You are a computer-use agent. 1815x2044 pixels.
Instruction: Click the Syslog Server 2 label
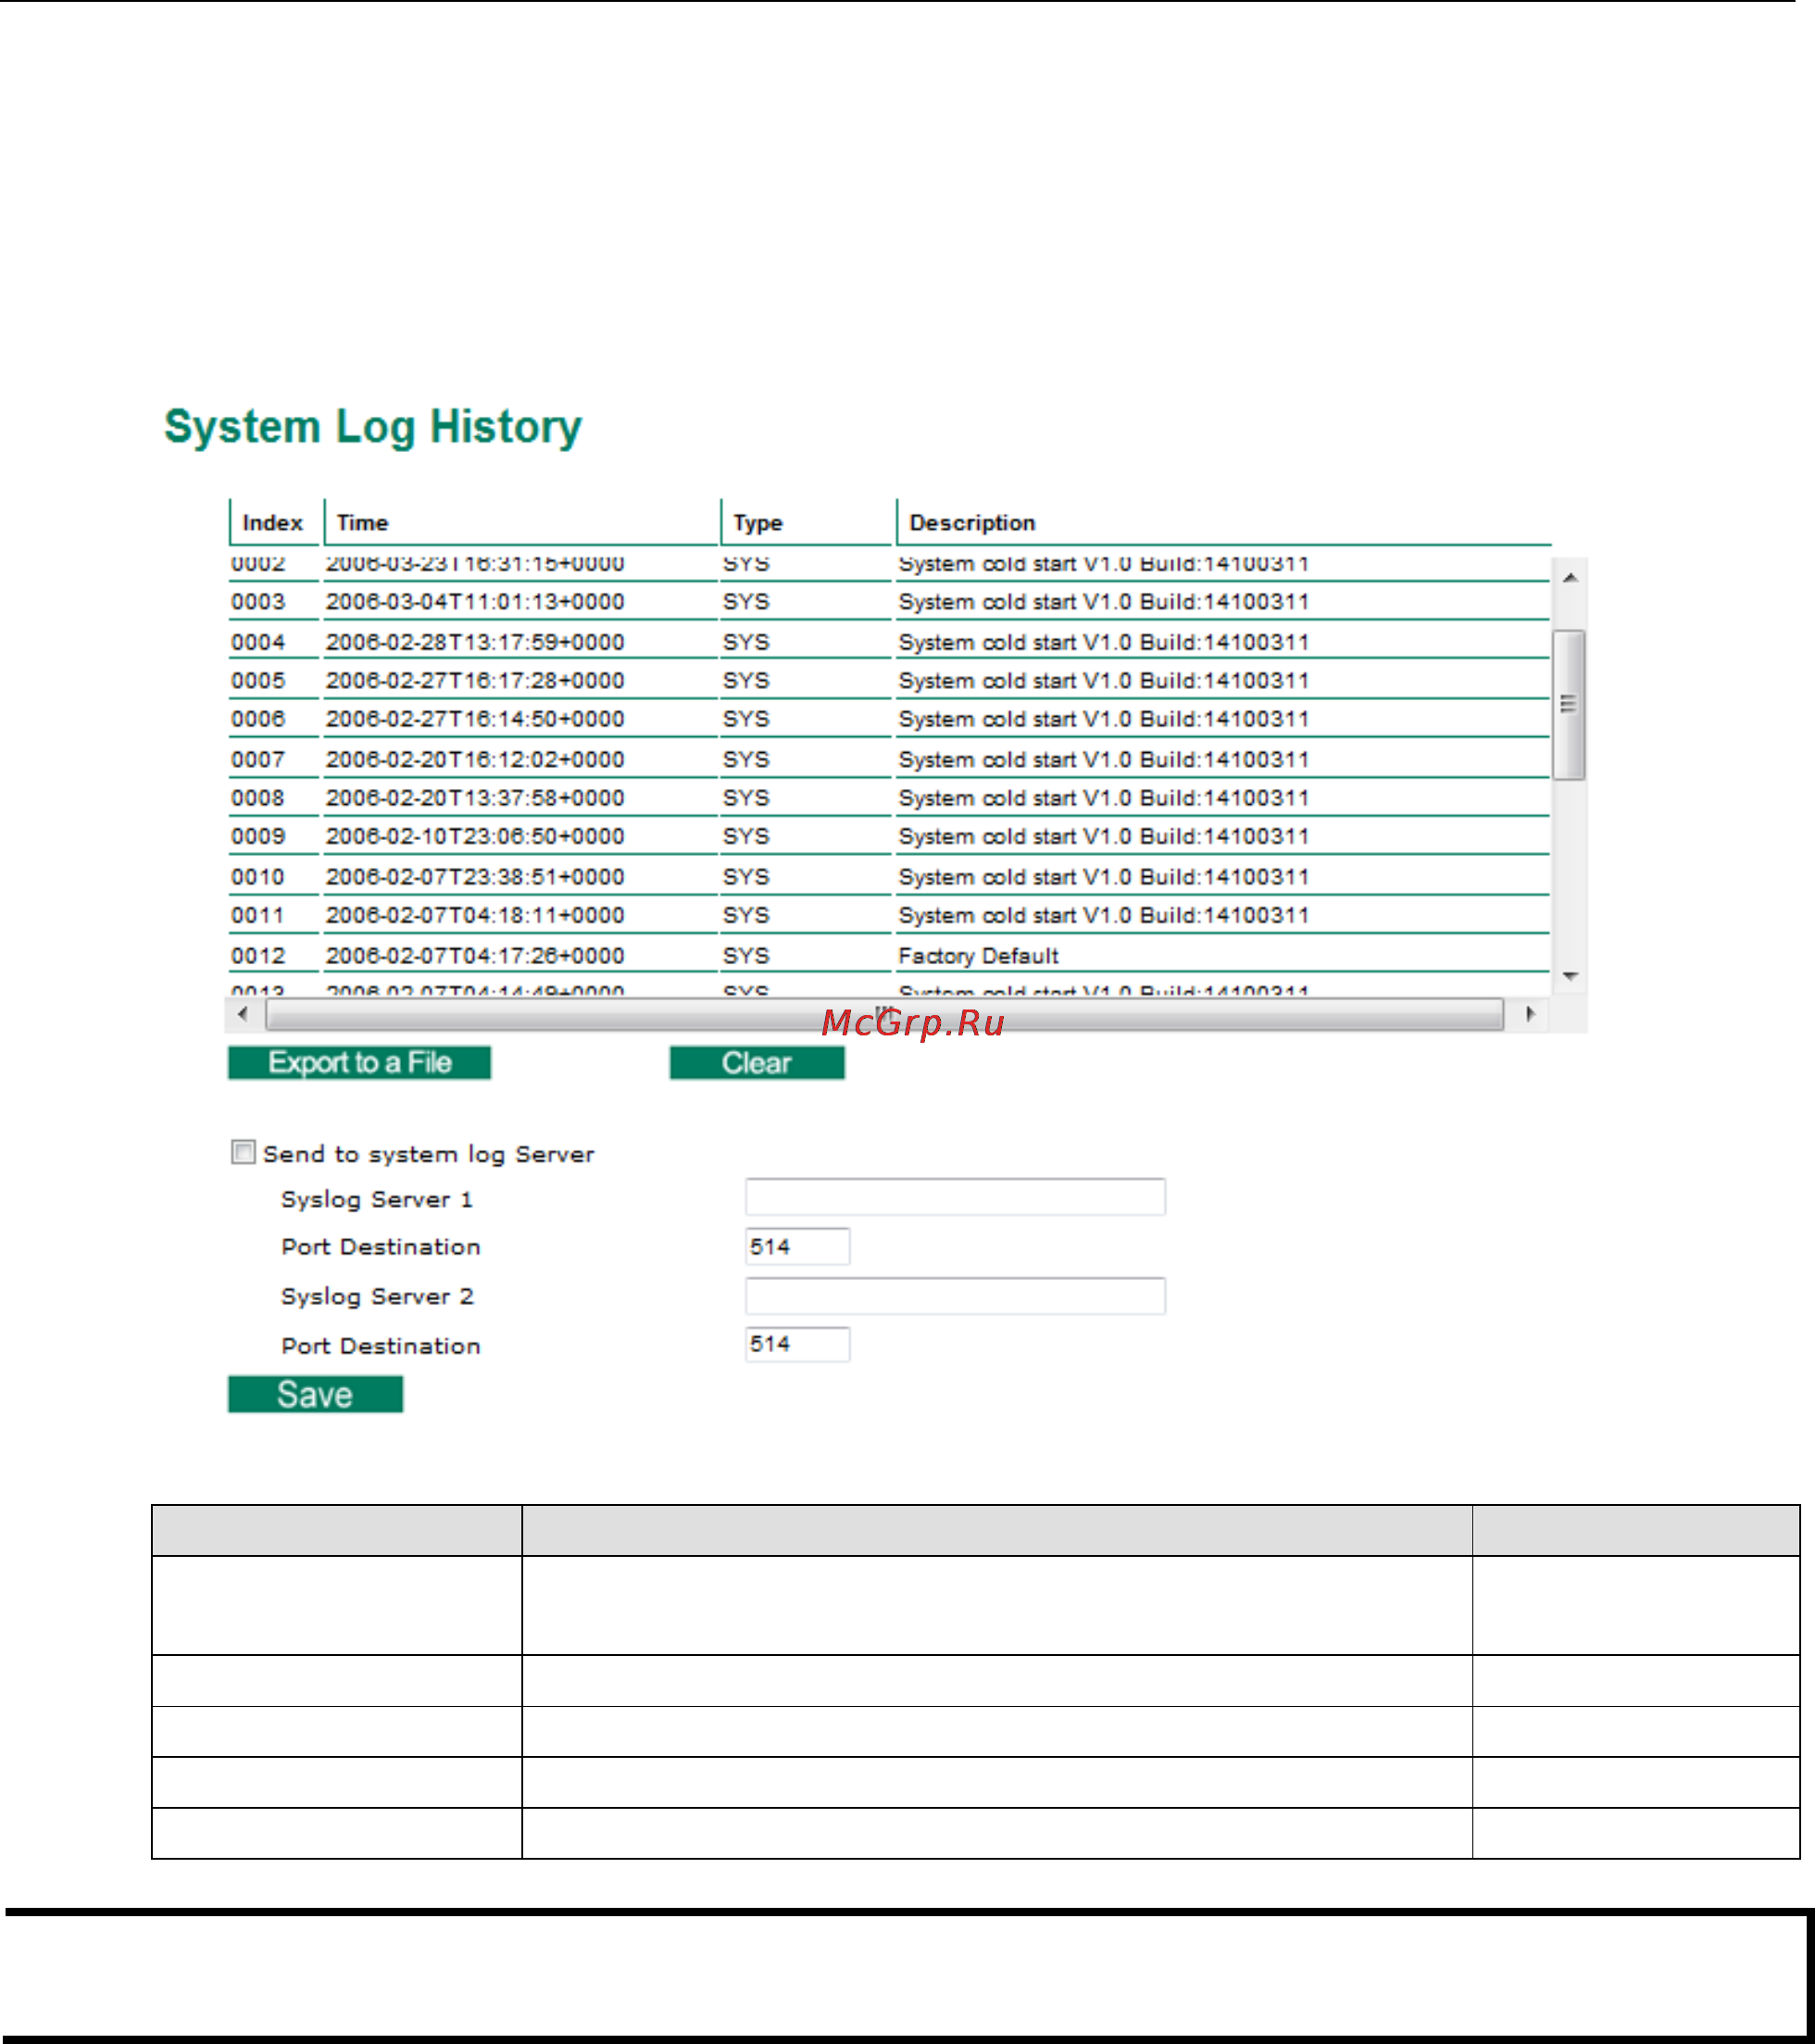click(377, 1297)
